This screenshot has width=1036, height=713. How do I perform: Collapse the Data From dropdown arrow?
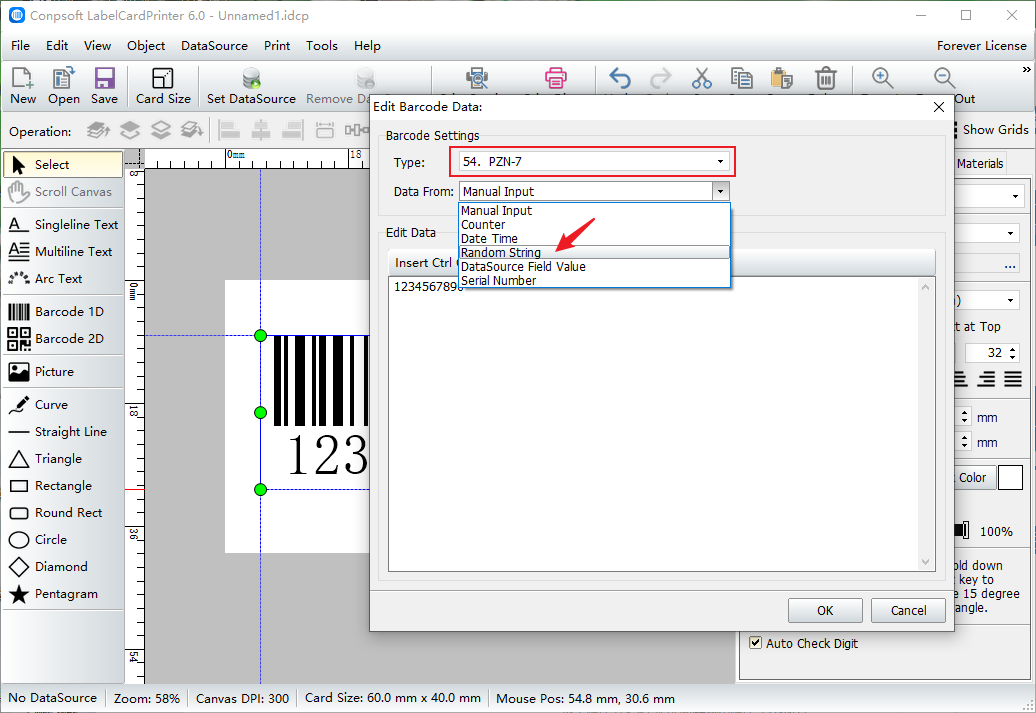click(x=721, y=192)
